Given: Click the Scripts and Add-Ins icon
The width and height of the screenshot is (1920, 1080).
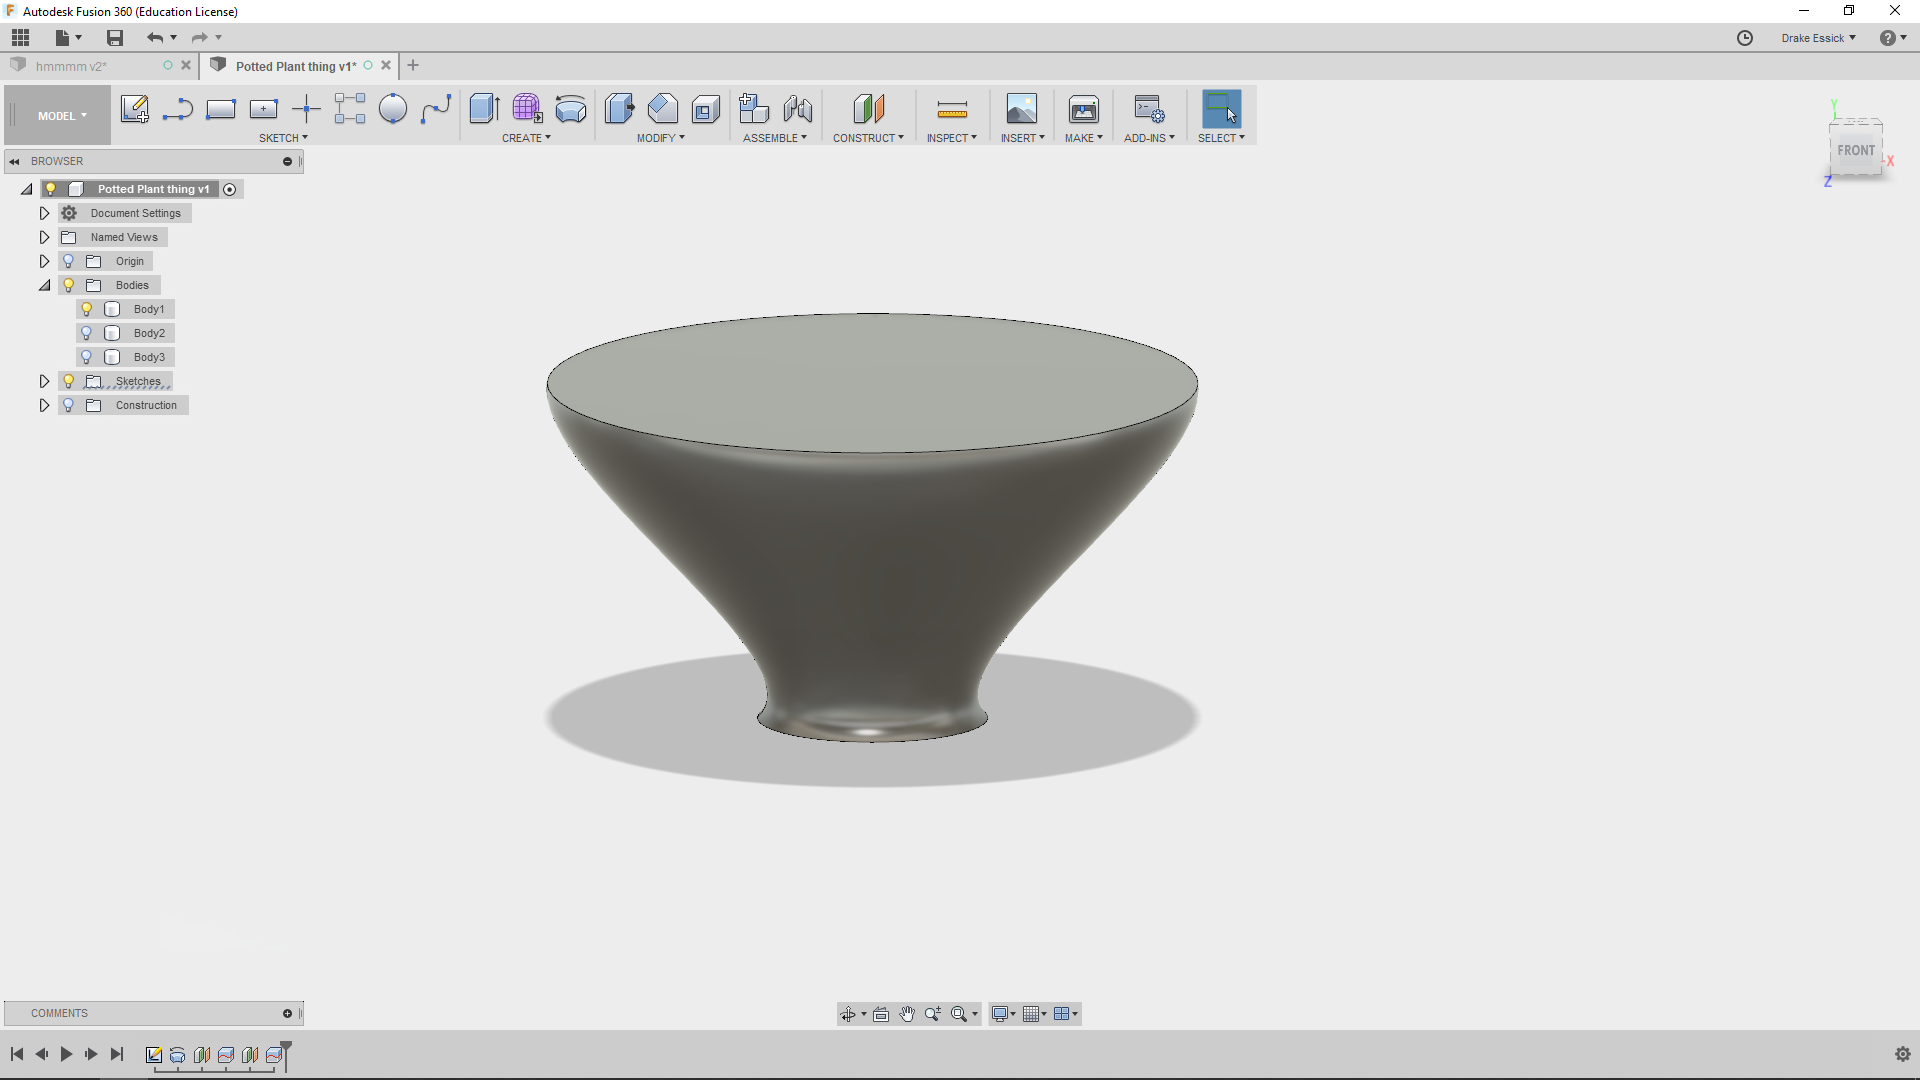Looking at the screenshot, I should coord(1149,109).
